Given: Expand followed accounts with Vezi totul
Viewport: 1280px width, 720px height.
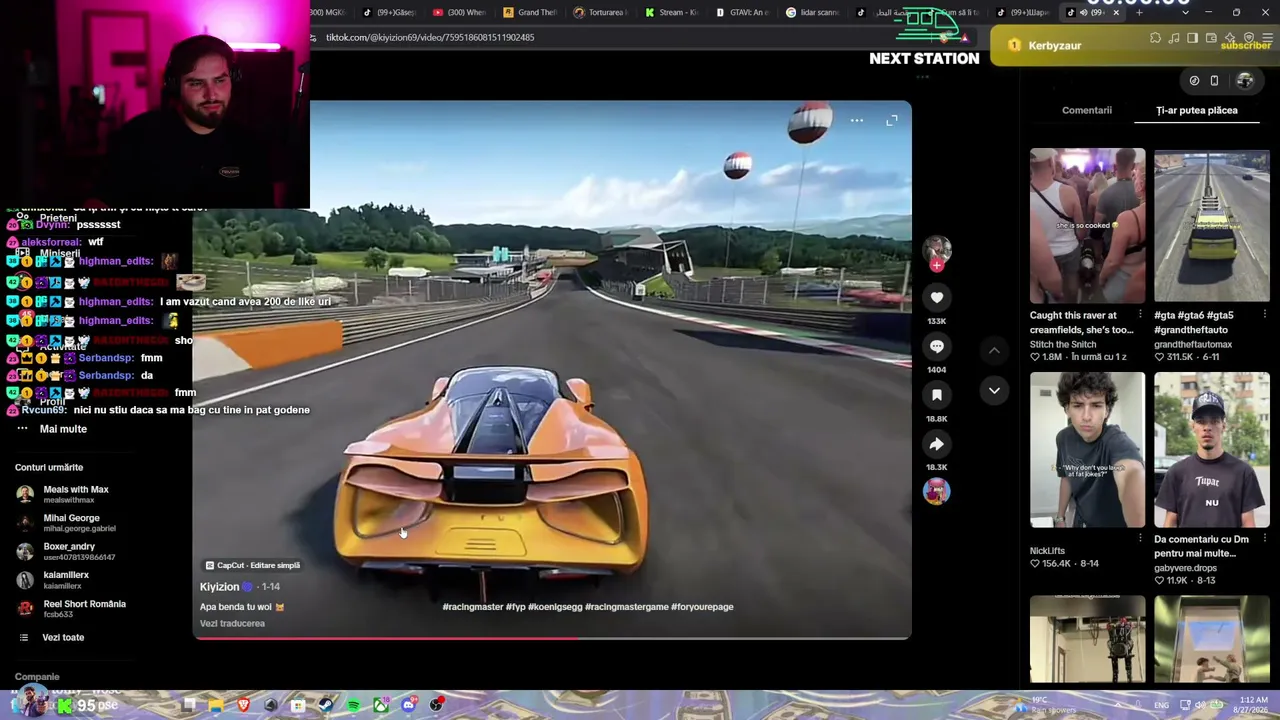Looking at the screenshot, I should coord(63,637).
